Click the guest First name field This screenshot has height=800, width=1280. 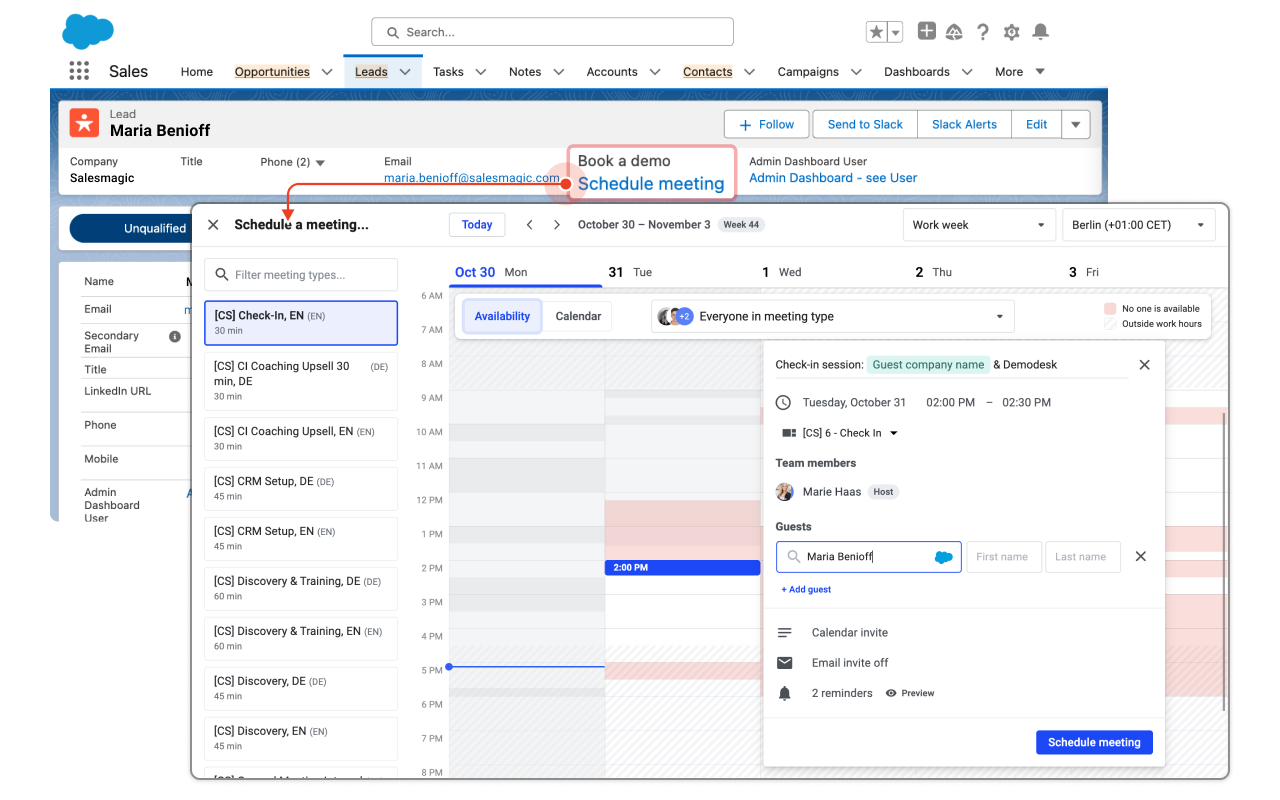pyautogui.click(x=1004, y=557)
